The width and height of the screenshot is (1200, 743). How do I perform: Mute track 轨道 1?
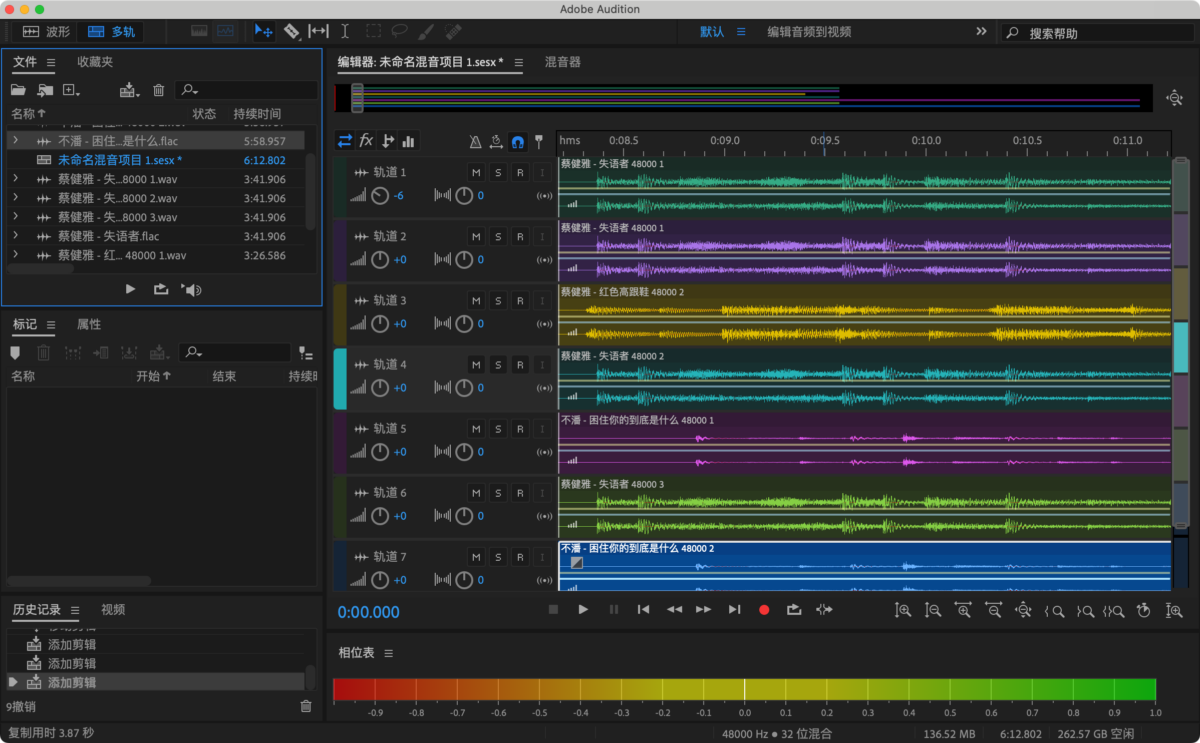coord(476,172)
